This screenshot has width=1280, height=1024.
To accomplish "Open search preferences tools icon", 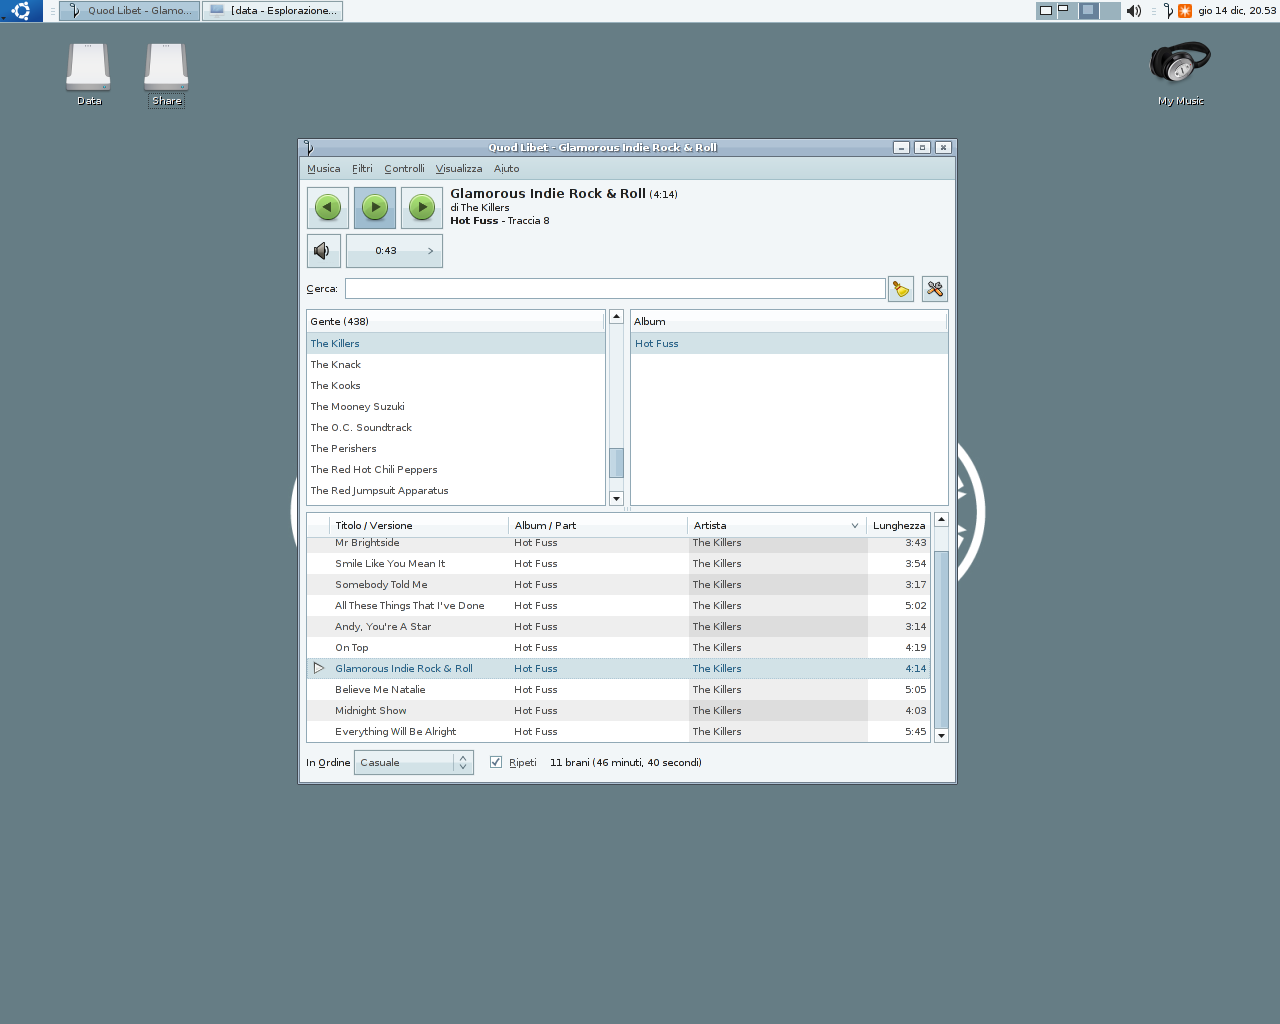I will coord(935,289).
